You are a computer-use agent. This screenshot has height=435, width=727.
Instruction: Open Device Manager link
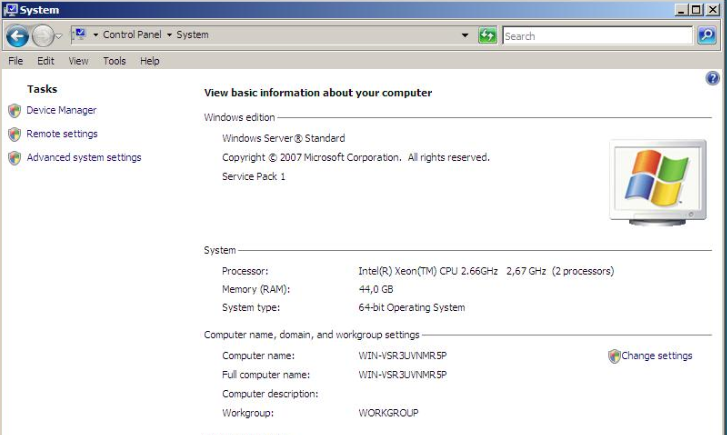pos(61,110)
